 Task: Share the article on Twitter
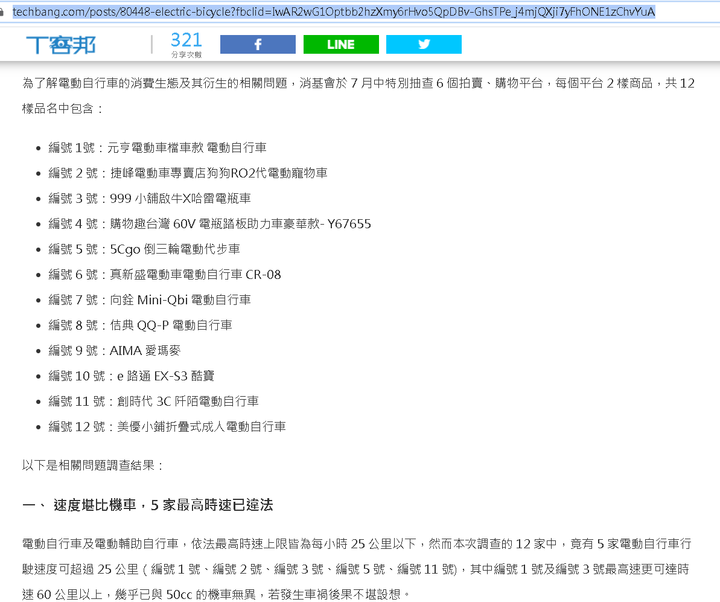(424, 45)
